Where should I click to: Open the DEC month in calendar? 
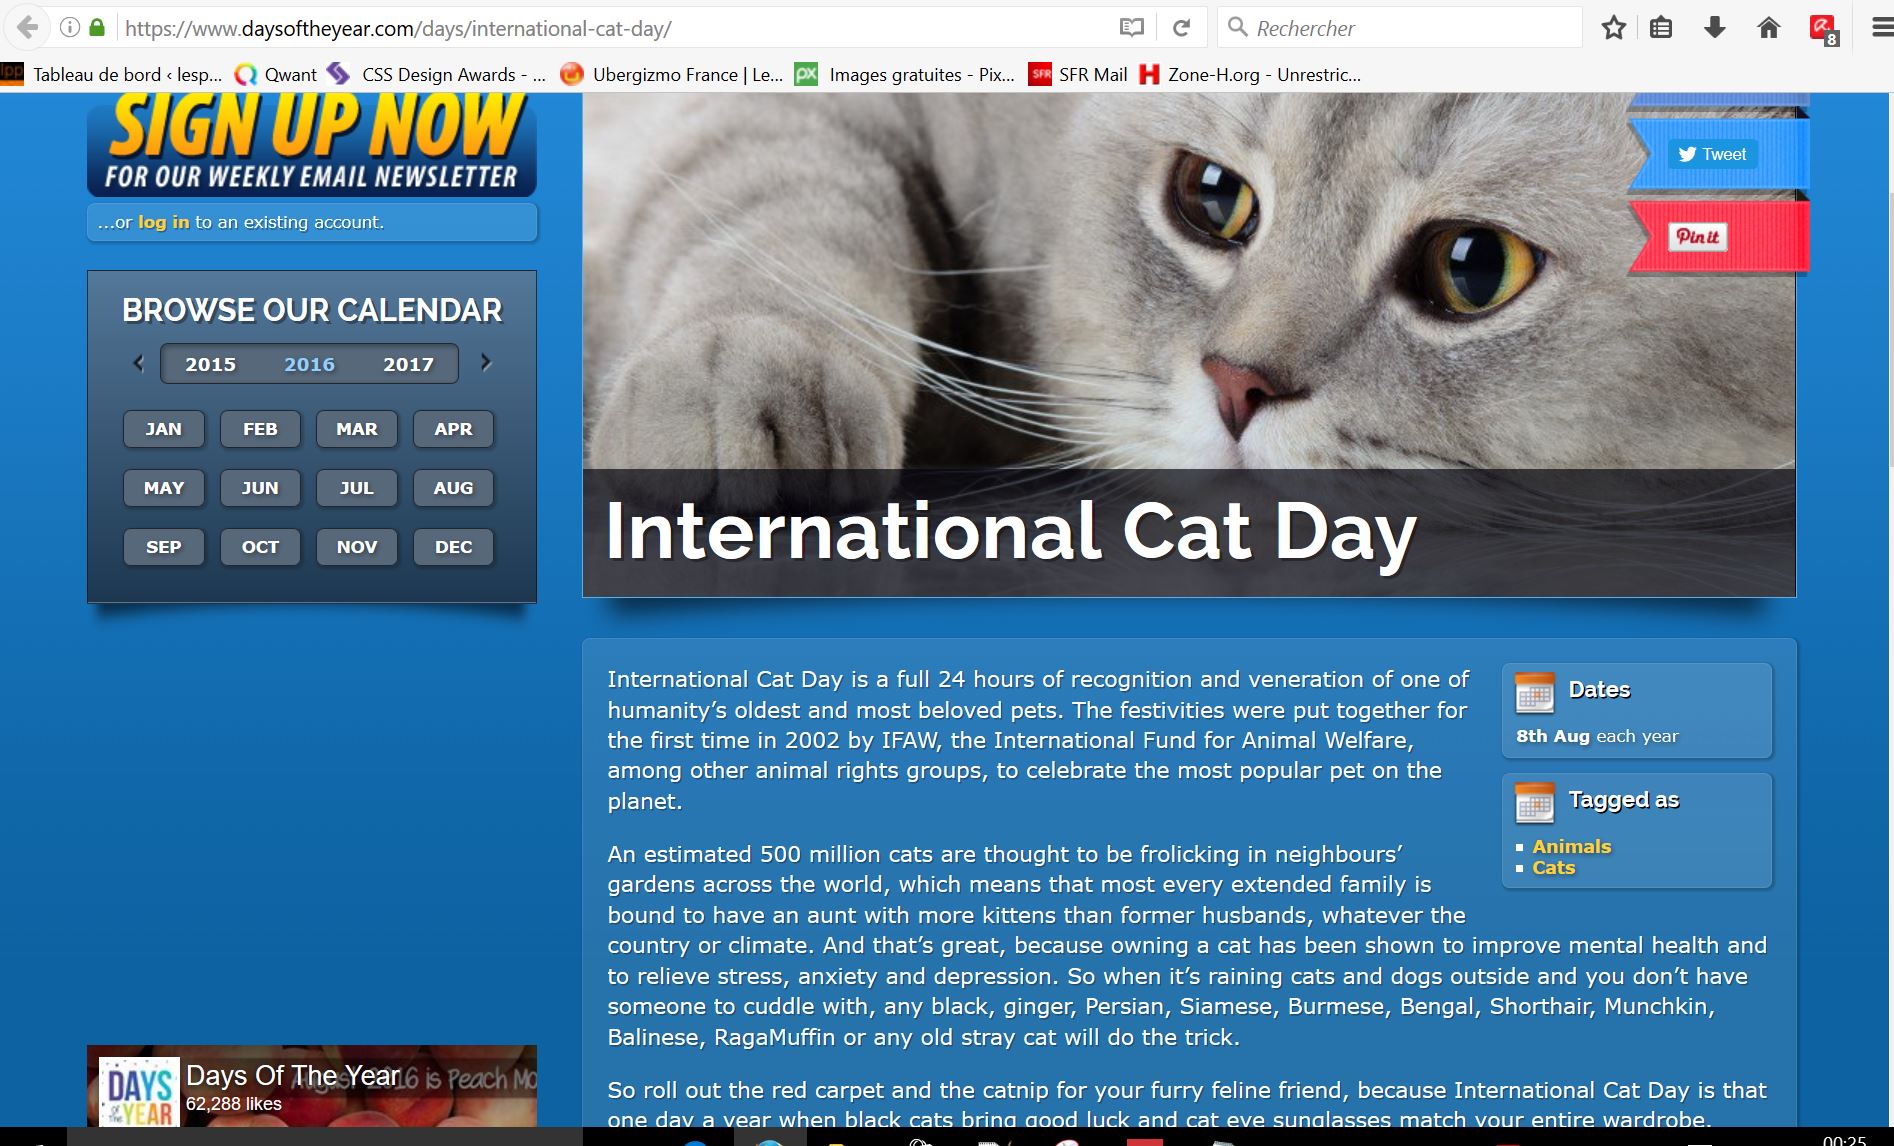tap(453, 547)
